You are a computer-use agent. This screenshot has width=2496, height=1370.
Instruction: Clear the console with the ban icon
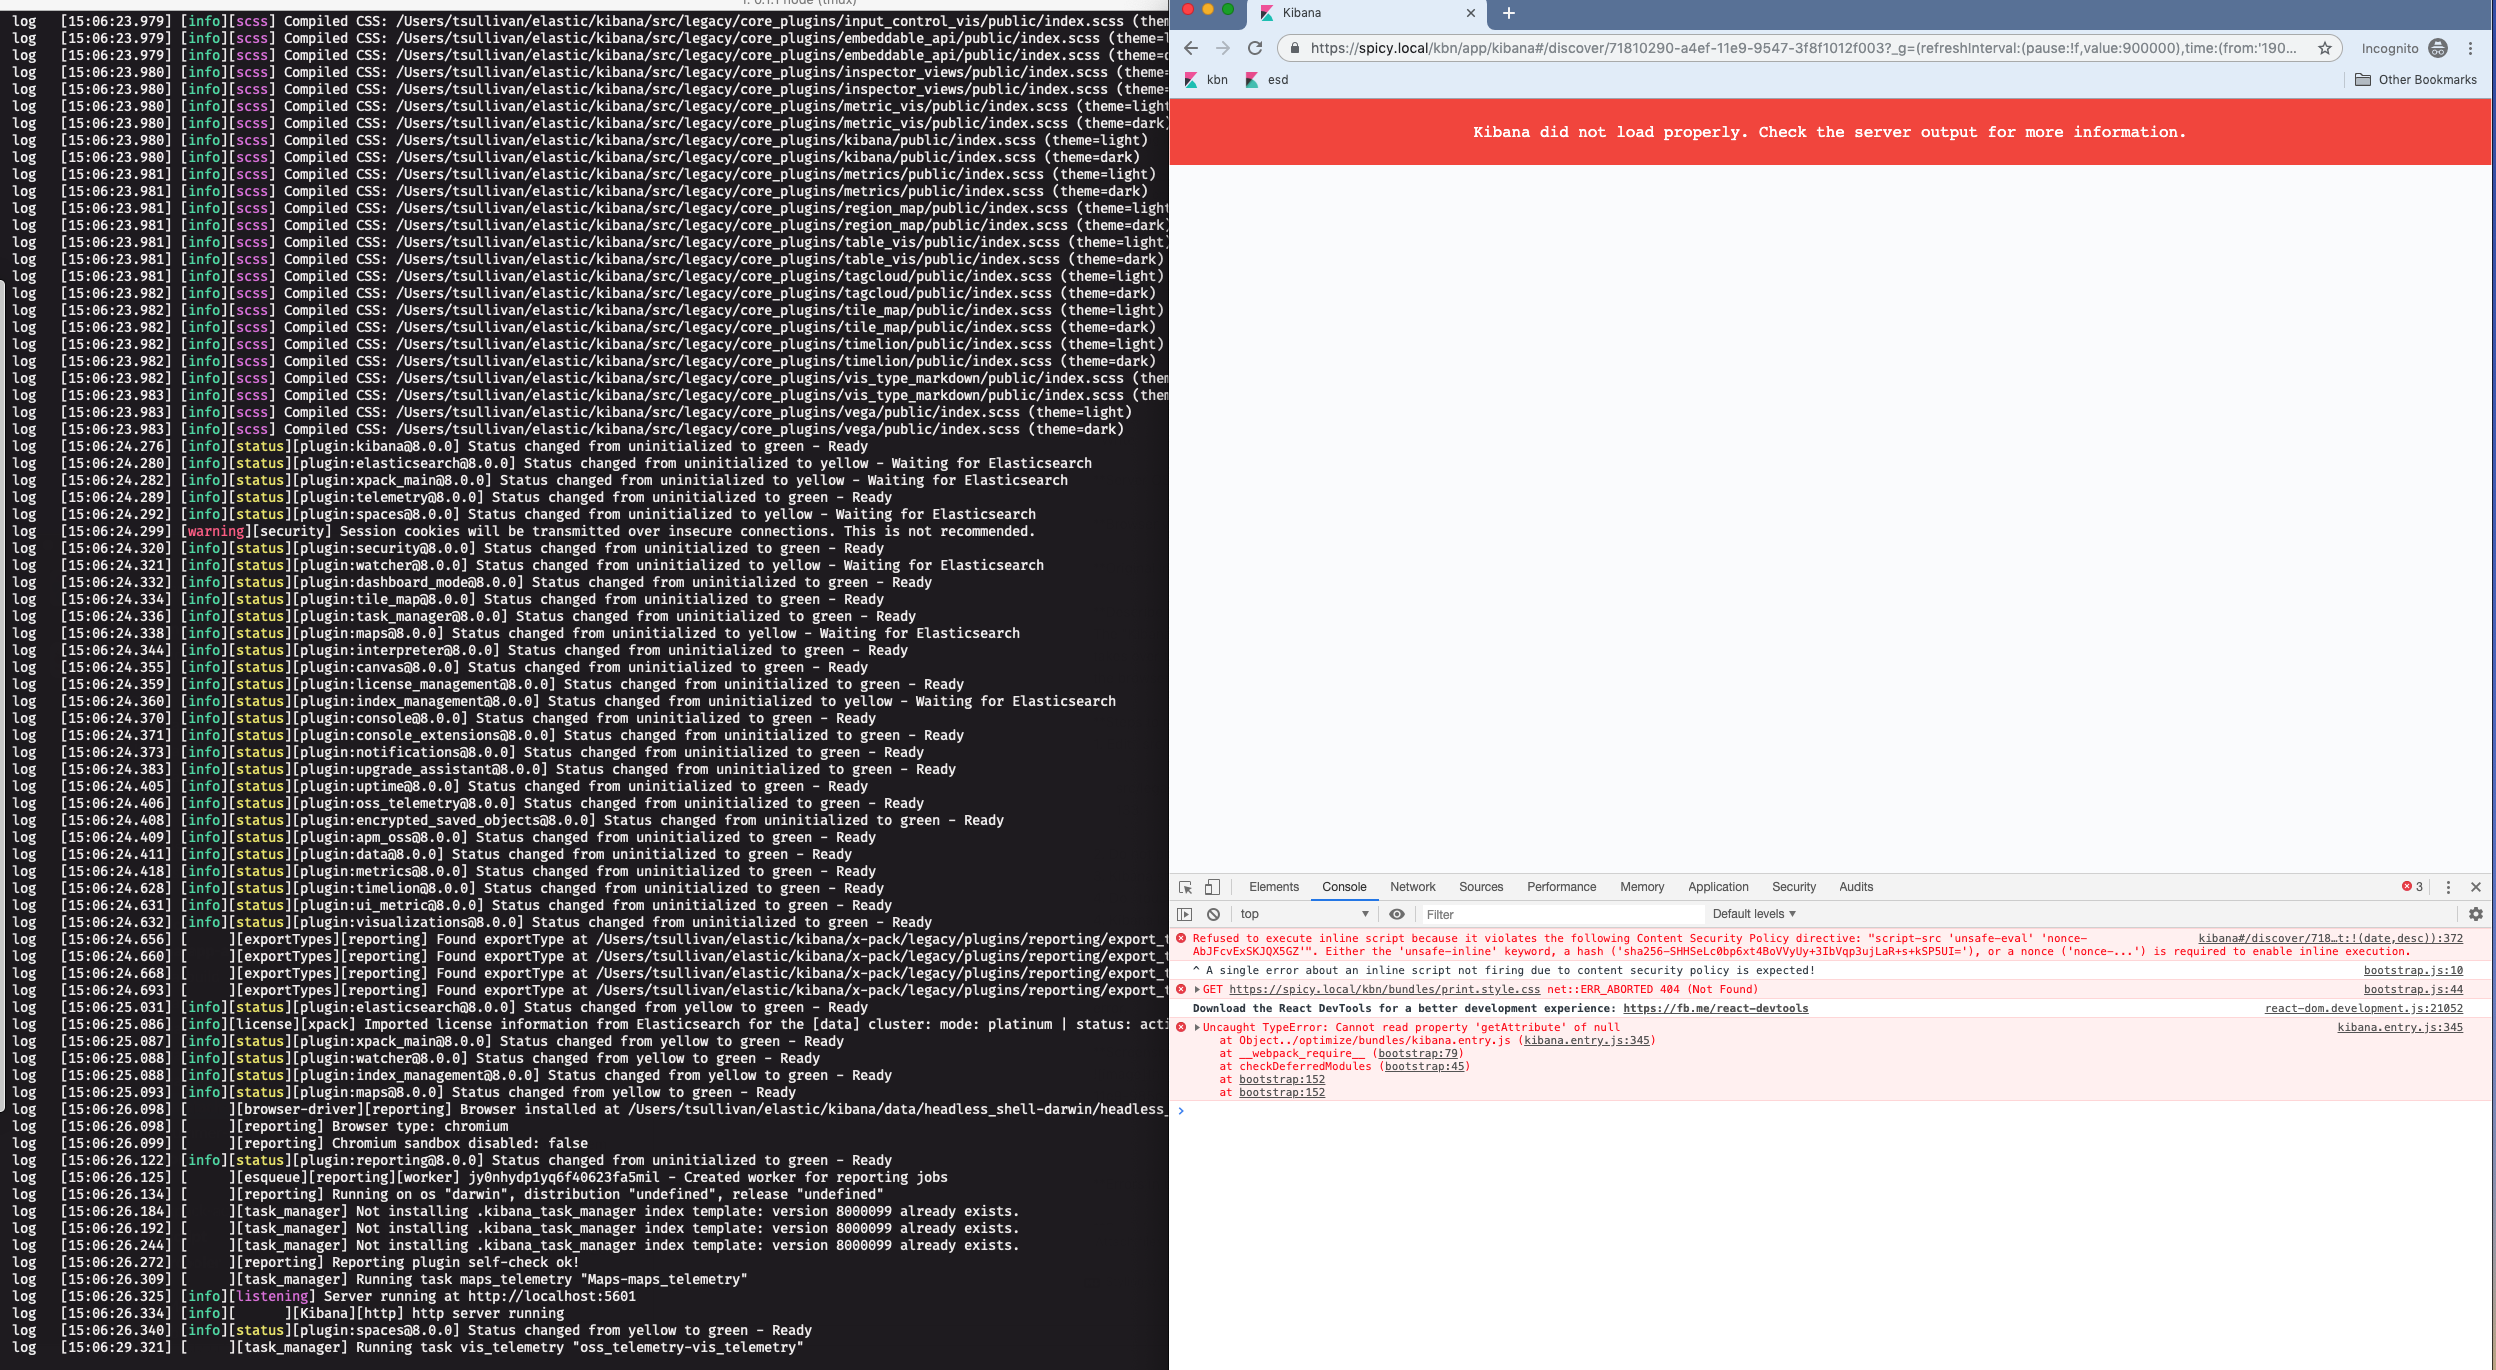(x=1213, y=914)
